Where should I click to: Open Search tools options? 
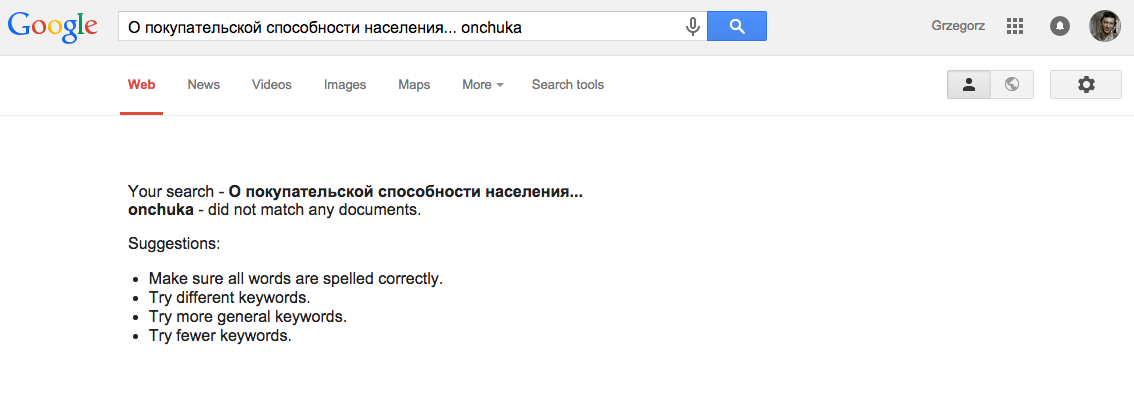[x=568, y=85]
